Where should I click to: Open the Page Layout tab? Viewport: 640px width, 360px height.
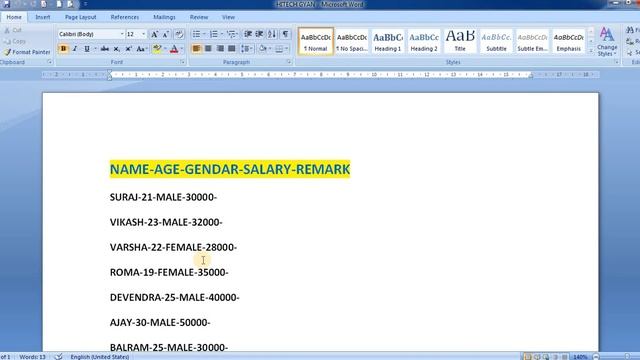tap(80, 17)
